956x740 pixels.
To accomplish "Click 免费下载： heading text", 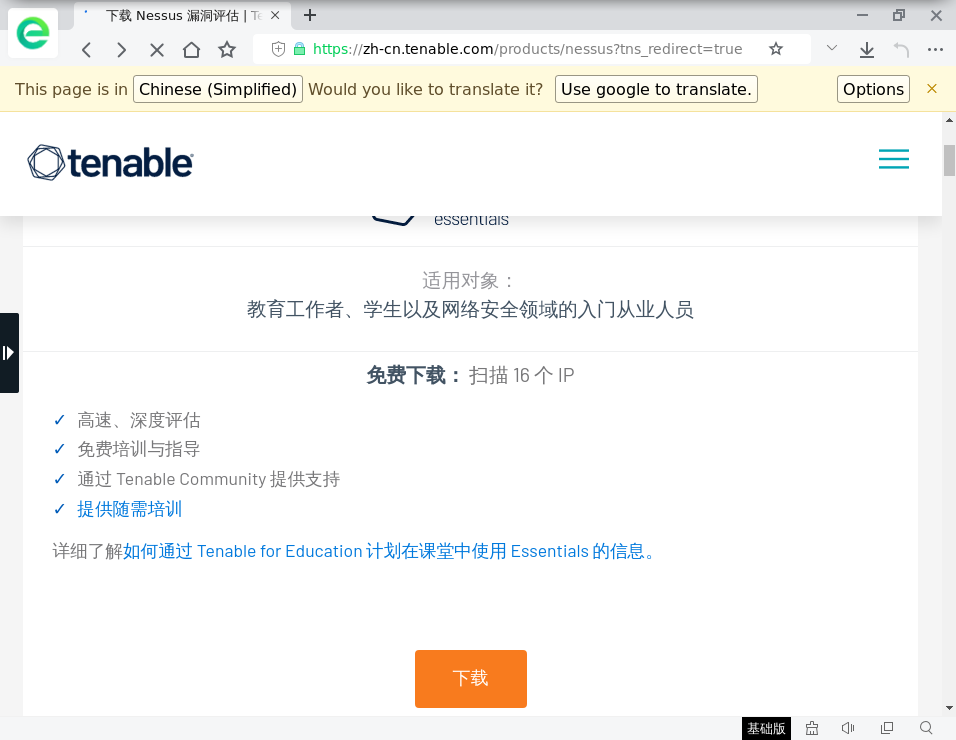I will [x=415, y=375].
